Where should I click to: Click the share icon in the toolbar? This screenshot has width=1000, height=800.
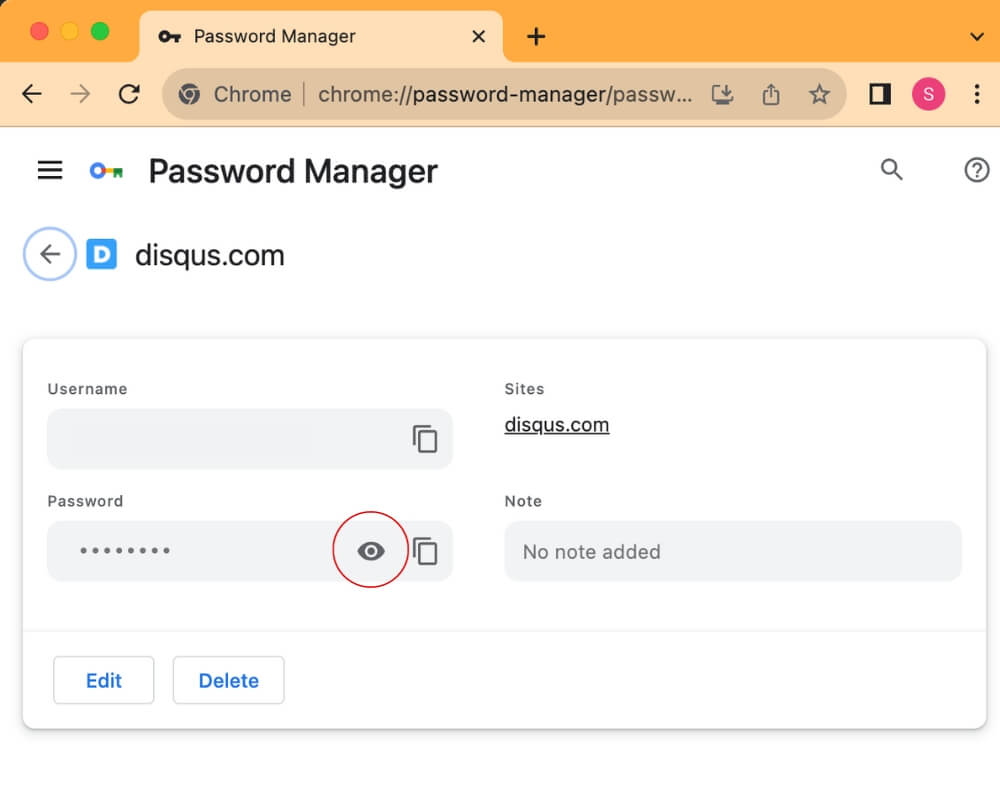pos(770,93)
